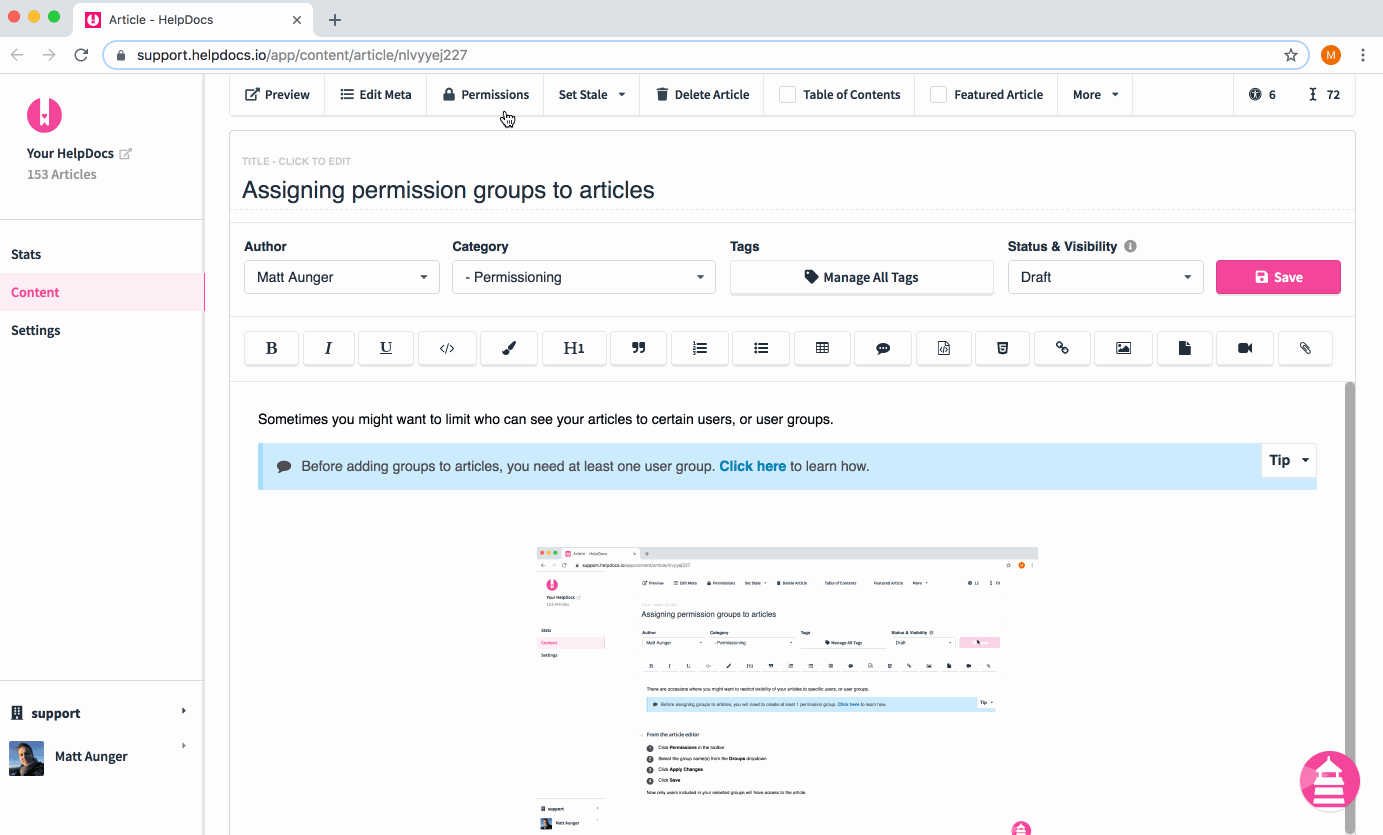Expand the support account menu
Image resolution: width=1383 pixels, height=835 pixels.
tap(100, 713)
